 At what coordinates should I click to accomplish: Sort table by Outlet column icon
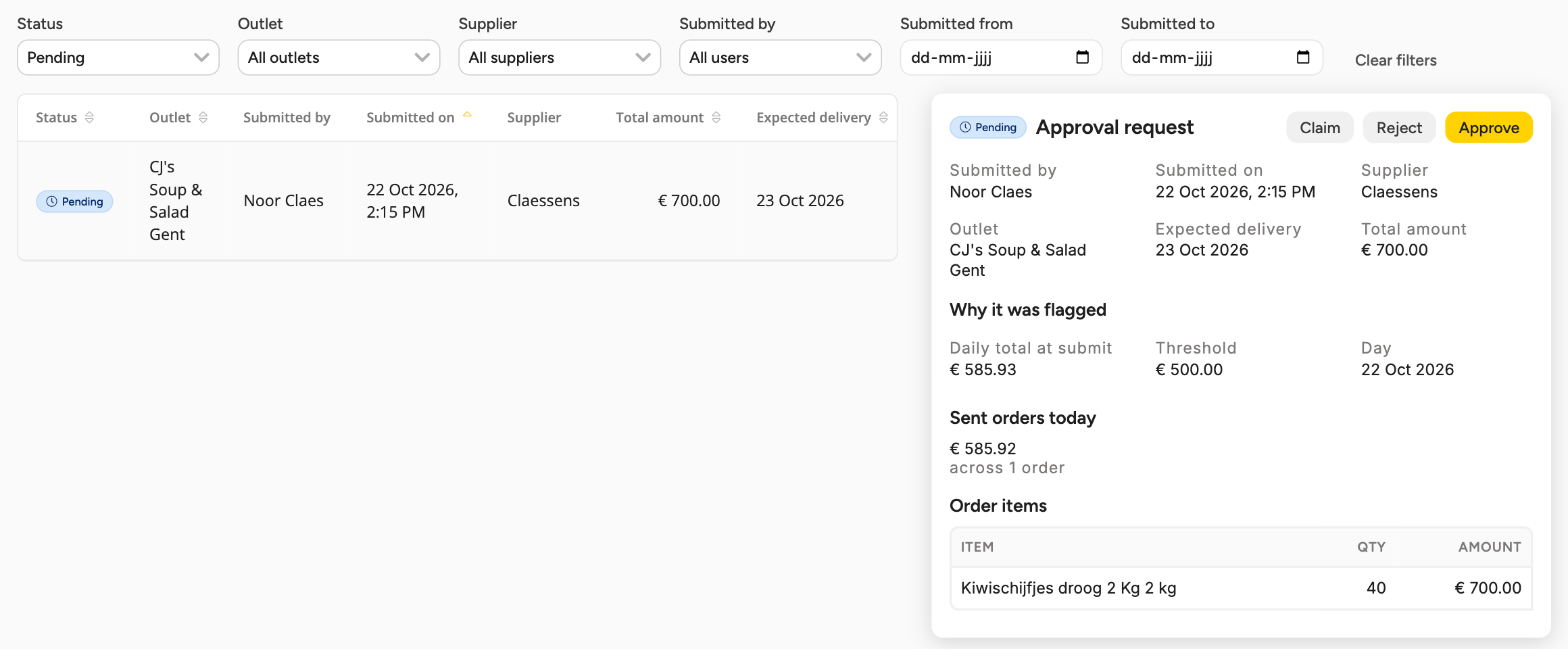[x=203, y=118]
